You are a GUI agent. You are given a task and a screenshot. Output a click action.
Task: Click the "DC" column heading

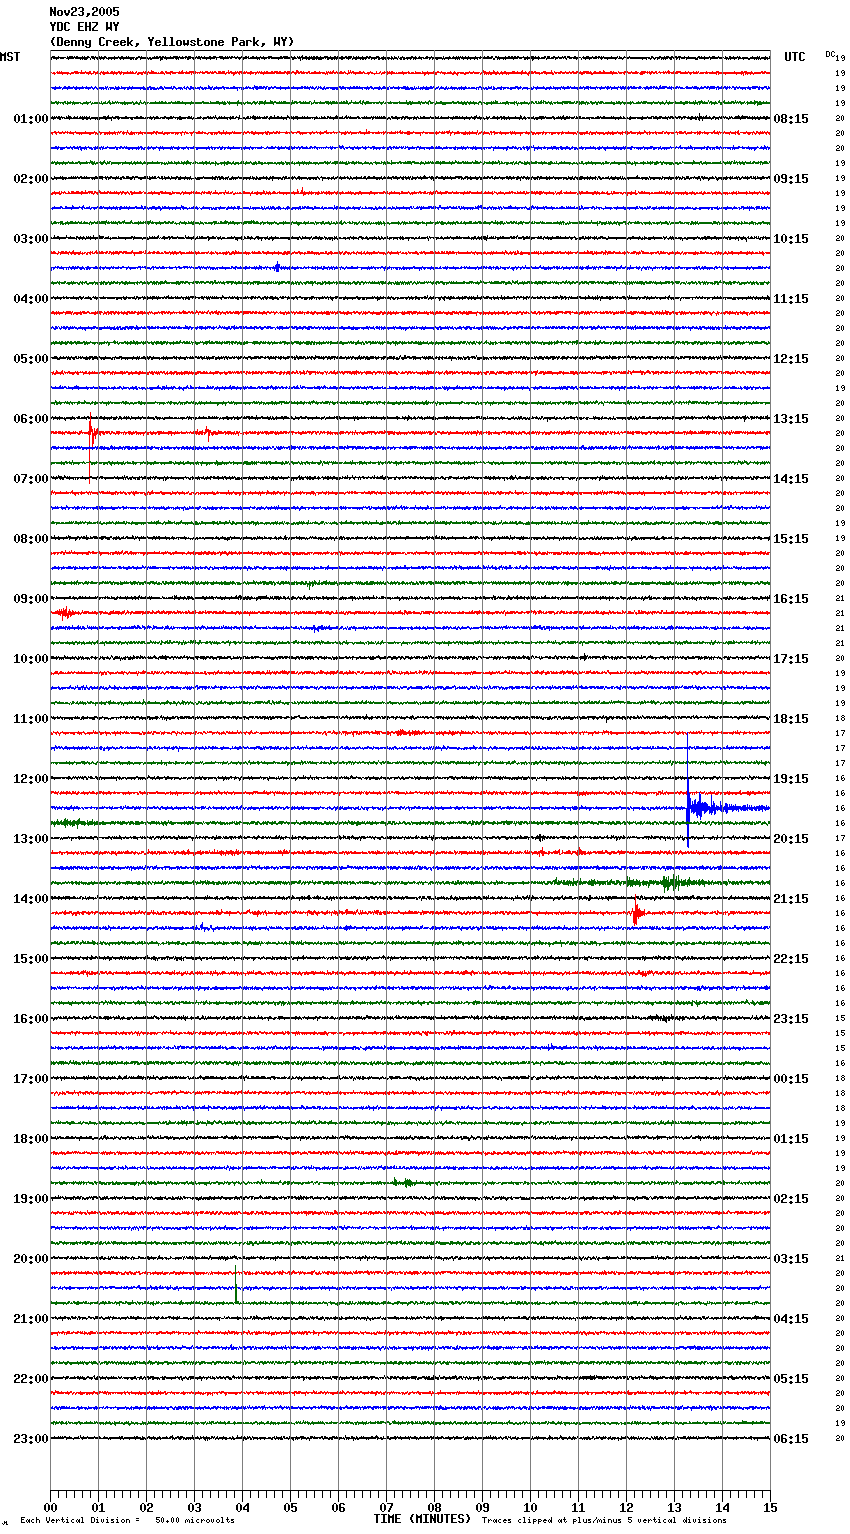coord(830,54)
